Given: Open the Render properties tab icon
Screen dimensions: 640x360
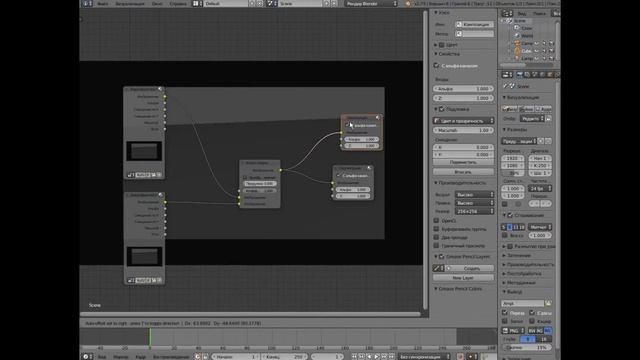Looking at the screenshot, I should coord(520,75).
